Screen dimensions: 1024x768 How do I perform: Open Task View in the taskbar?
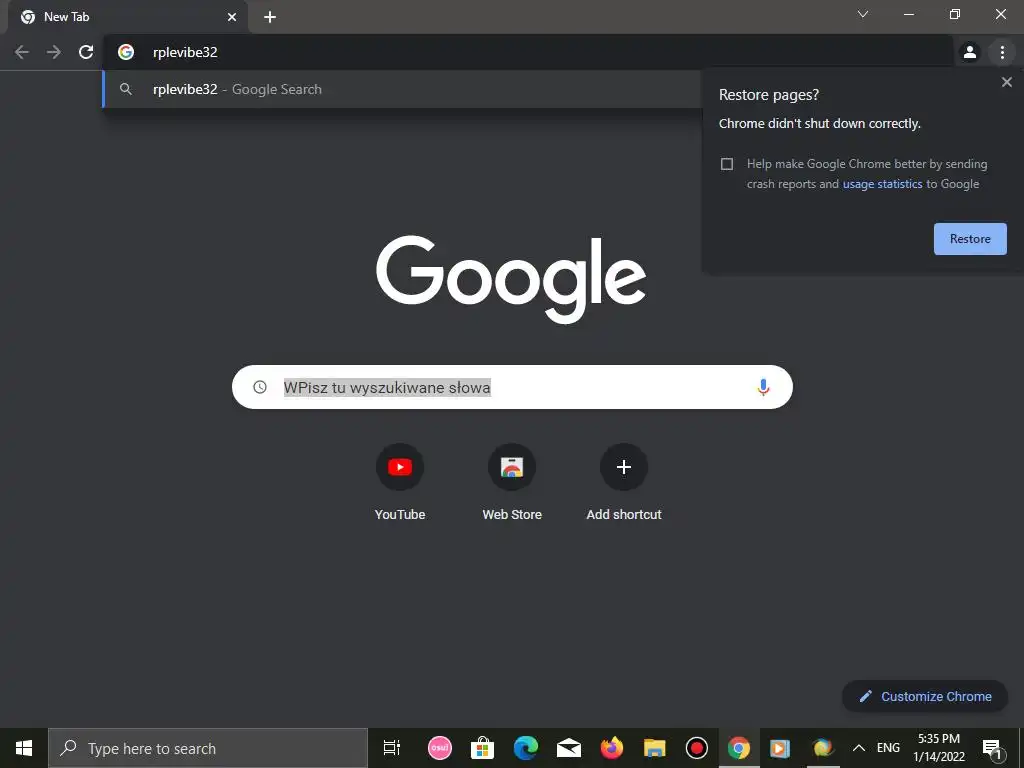[392, 748]
